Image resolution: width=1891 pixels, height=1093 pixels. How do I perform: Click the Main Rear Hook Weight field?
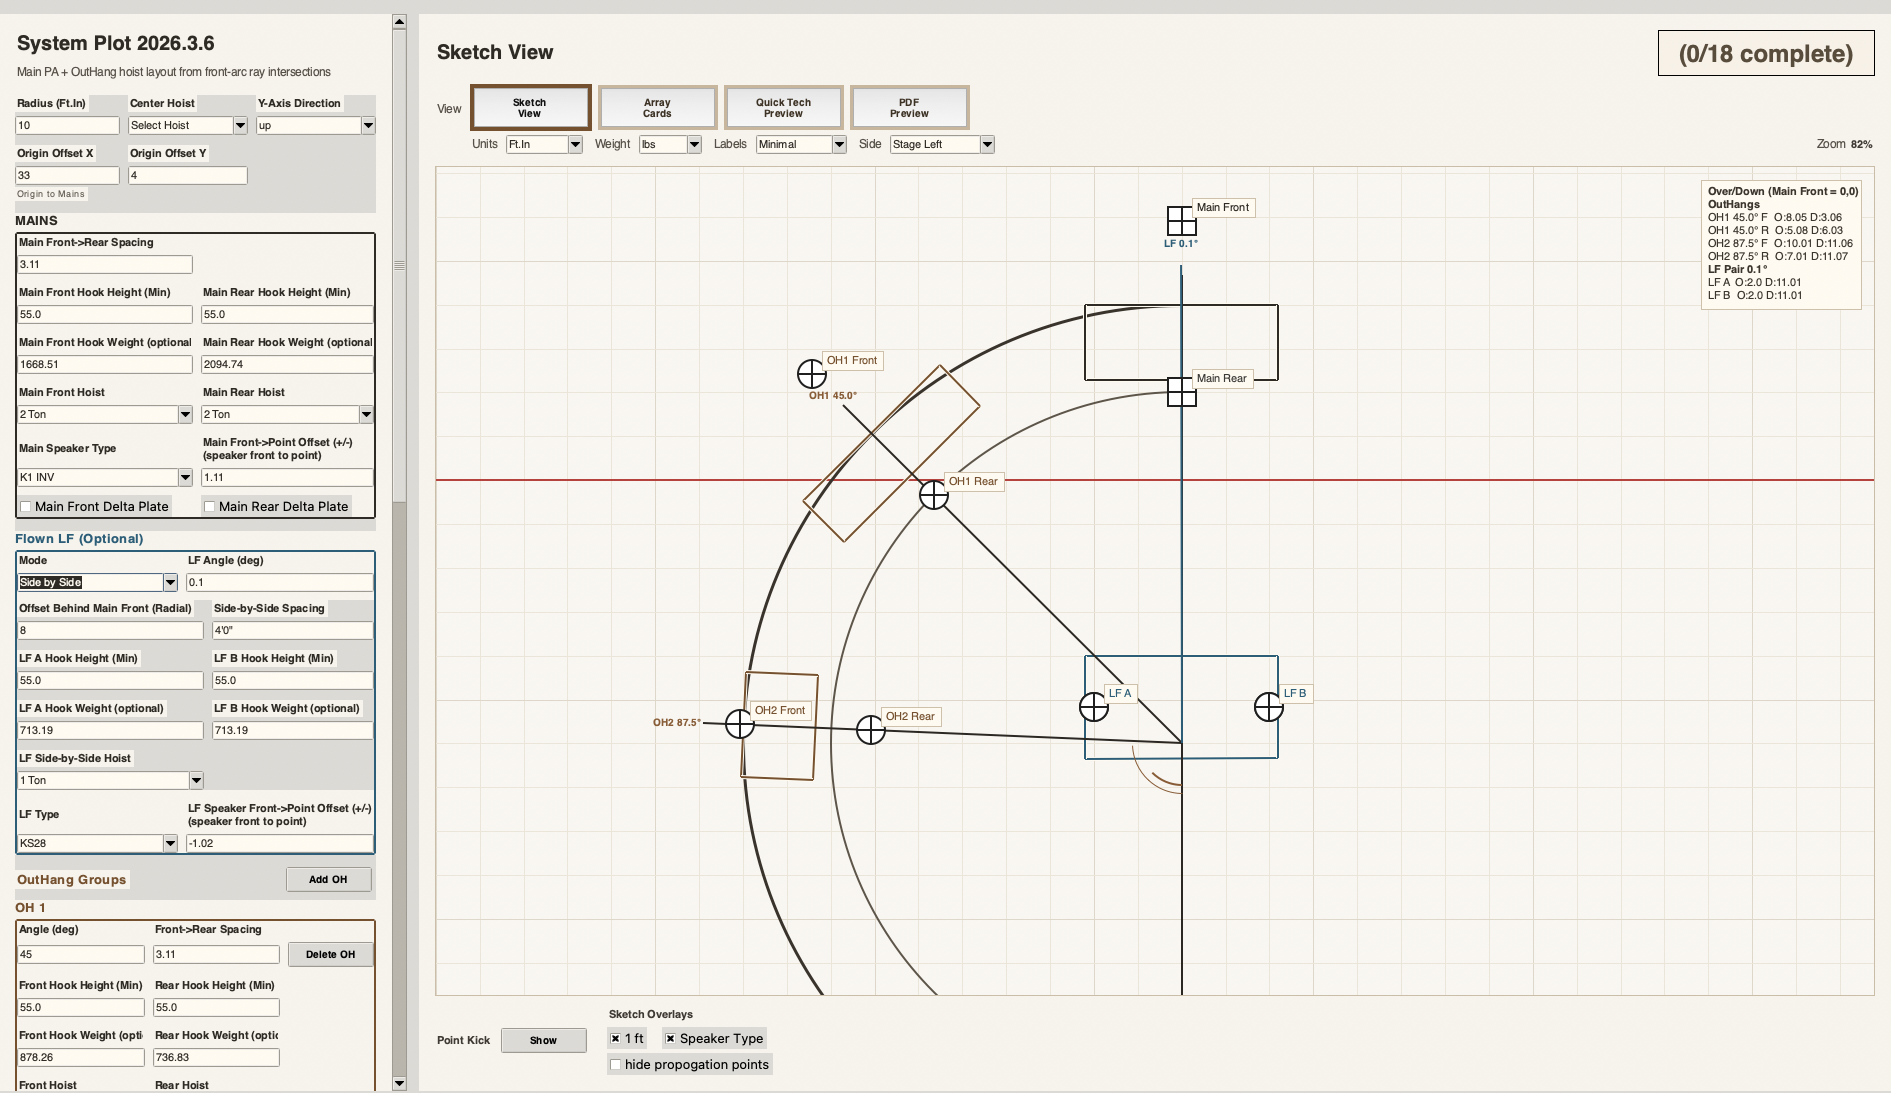click(x=287, y=364)
